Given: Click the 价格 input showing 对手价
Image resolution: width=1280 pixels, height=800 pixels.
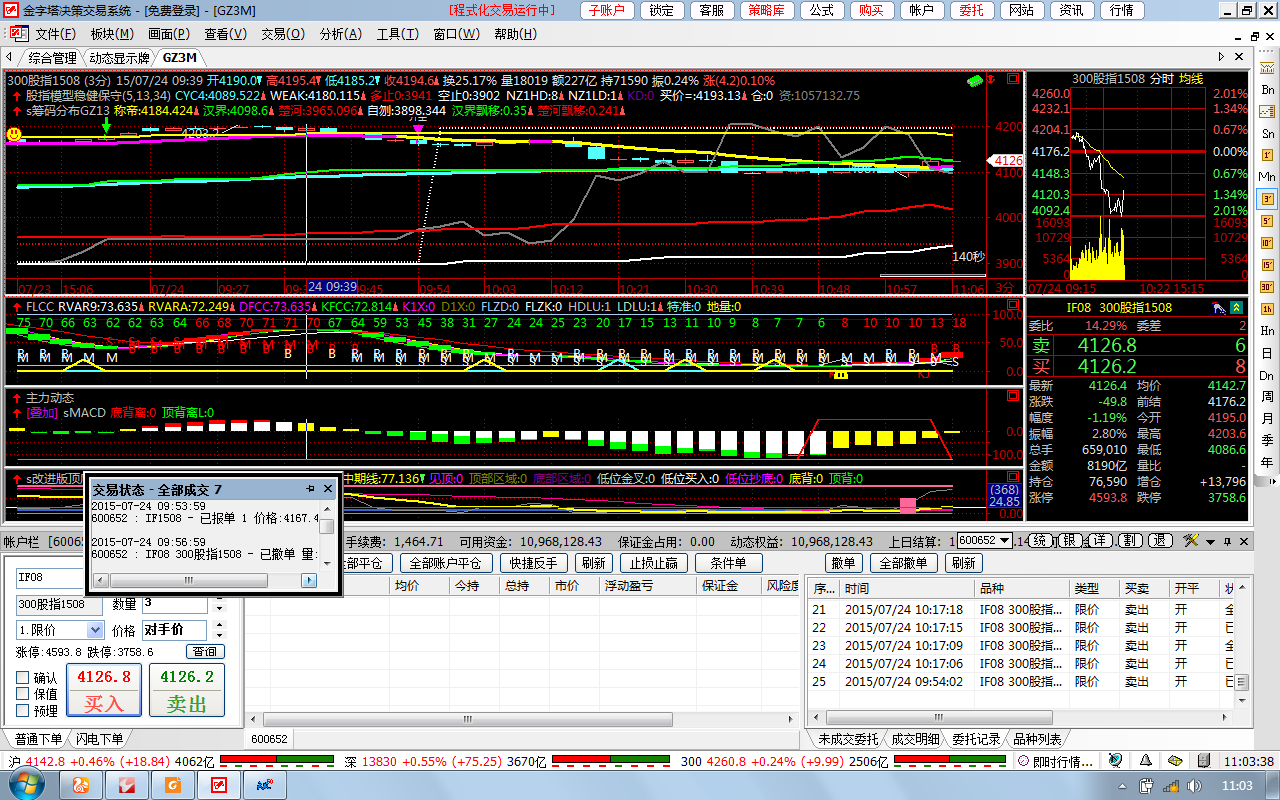Looking at the screenshot, I should pyautogui.click(x=174, y=630).
